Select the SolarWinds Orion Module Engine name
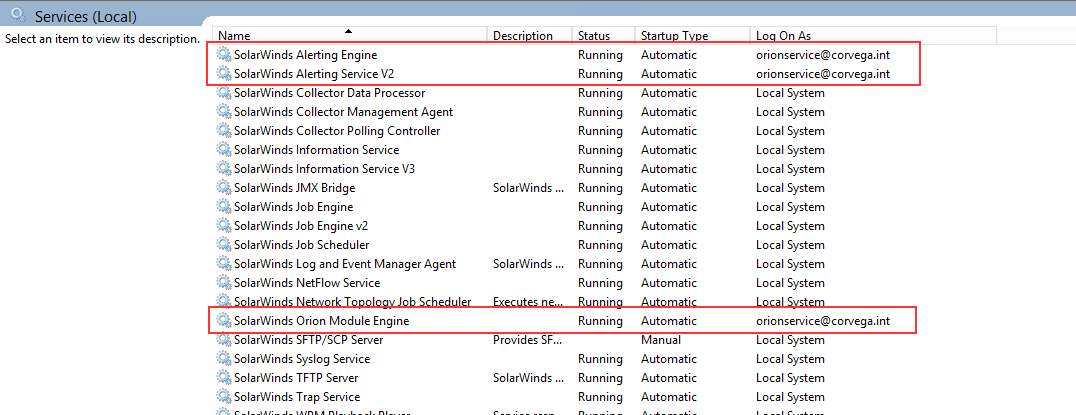The width and height of the screenshot is (1076, 415). (322, 320)
